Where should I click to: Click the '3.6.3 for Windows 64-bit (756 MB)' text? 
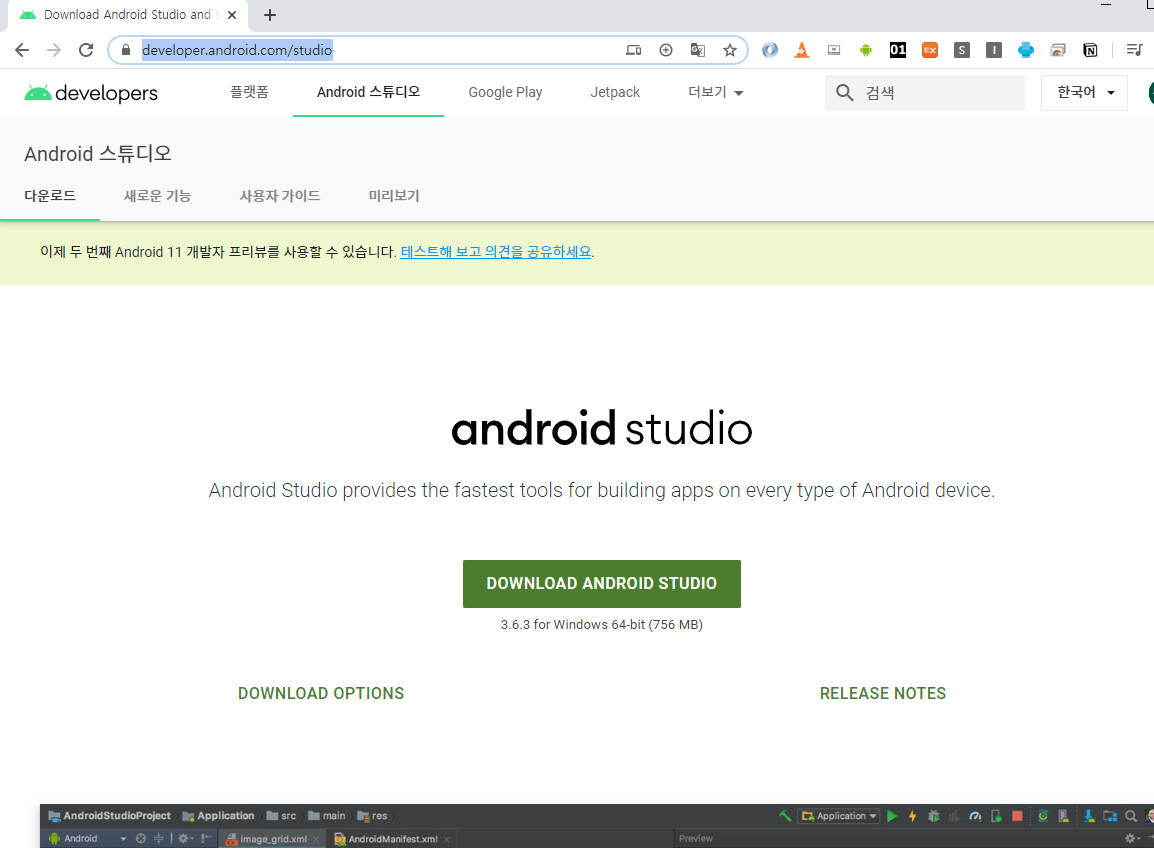[x=601, y=624]
